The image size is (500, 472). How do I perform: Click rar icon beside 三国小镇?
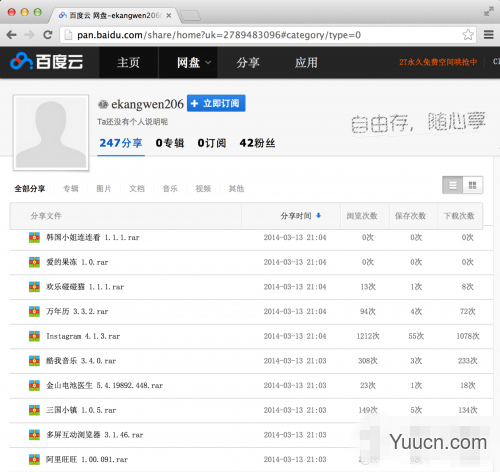(x=34, y=410)
